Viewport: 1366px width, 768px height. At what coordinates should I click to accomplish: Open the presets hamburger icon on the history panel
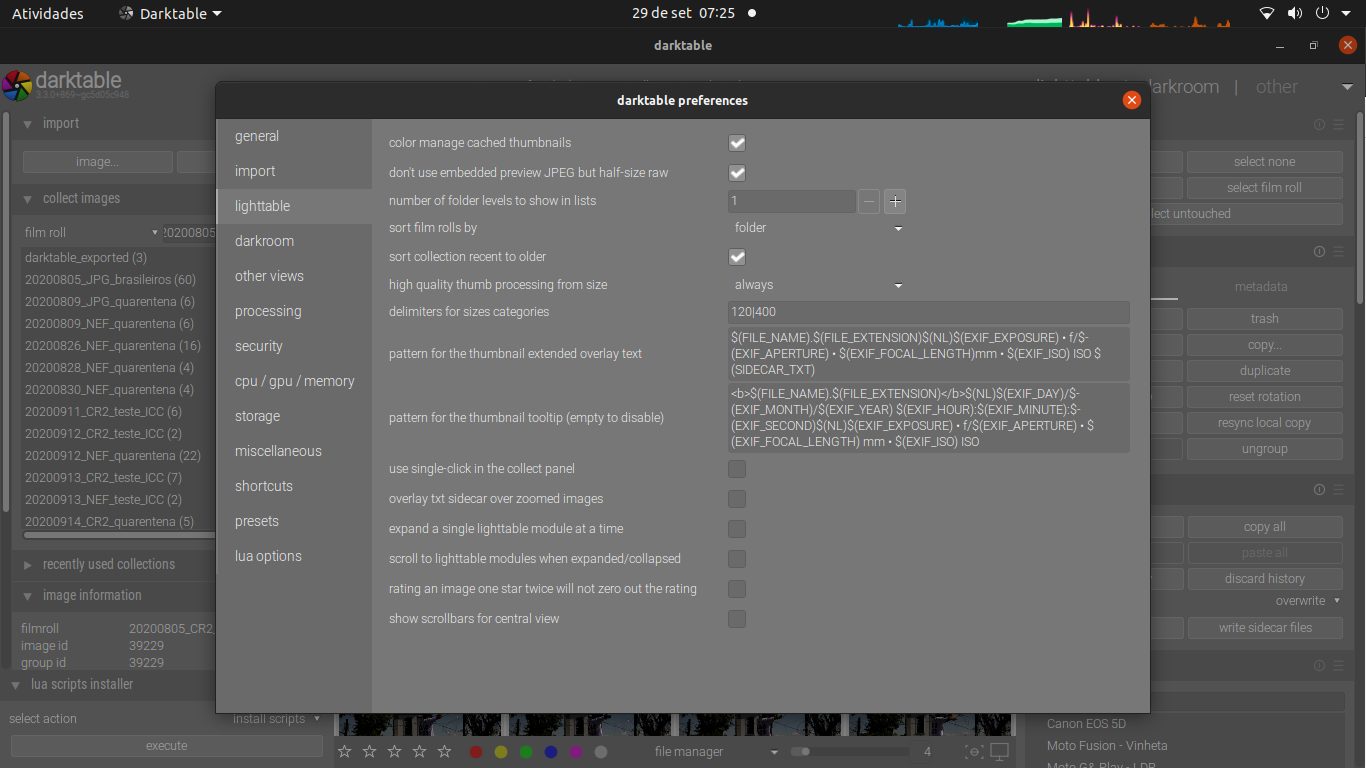[1339, 490]
